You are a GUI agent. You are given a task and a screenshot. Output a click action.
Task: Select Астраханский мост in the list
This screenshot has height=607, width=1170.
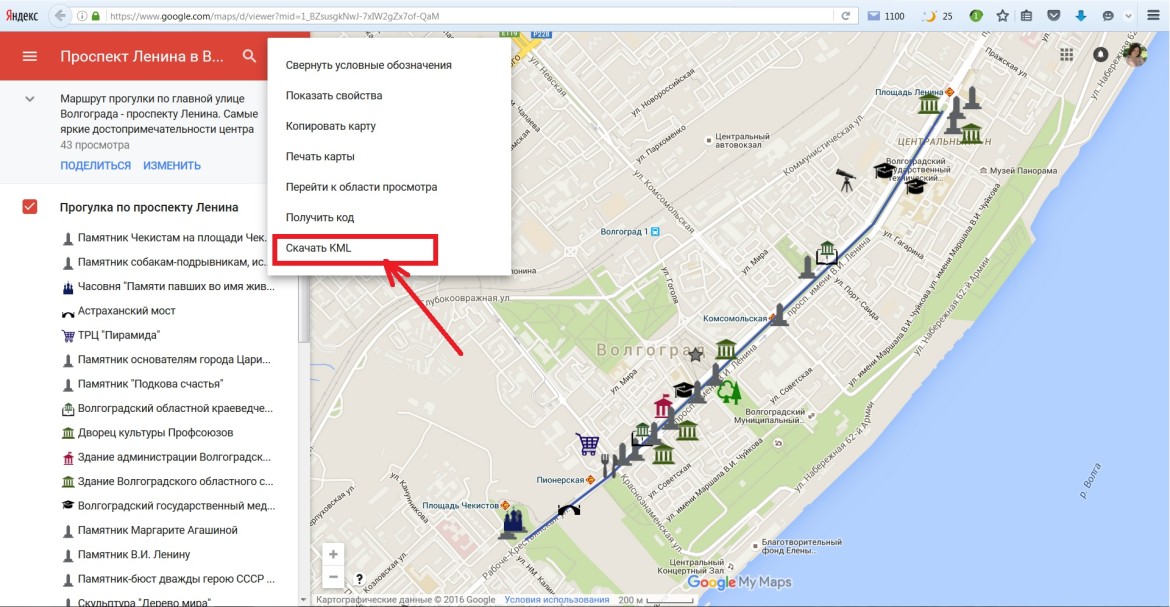pyautogui.click(x=126, y=311)
